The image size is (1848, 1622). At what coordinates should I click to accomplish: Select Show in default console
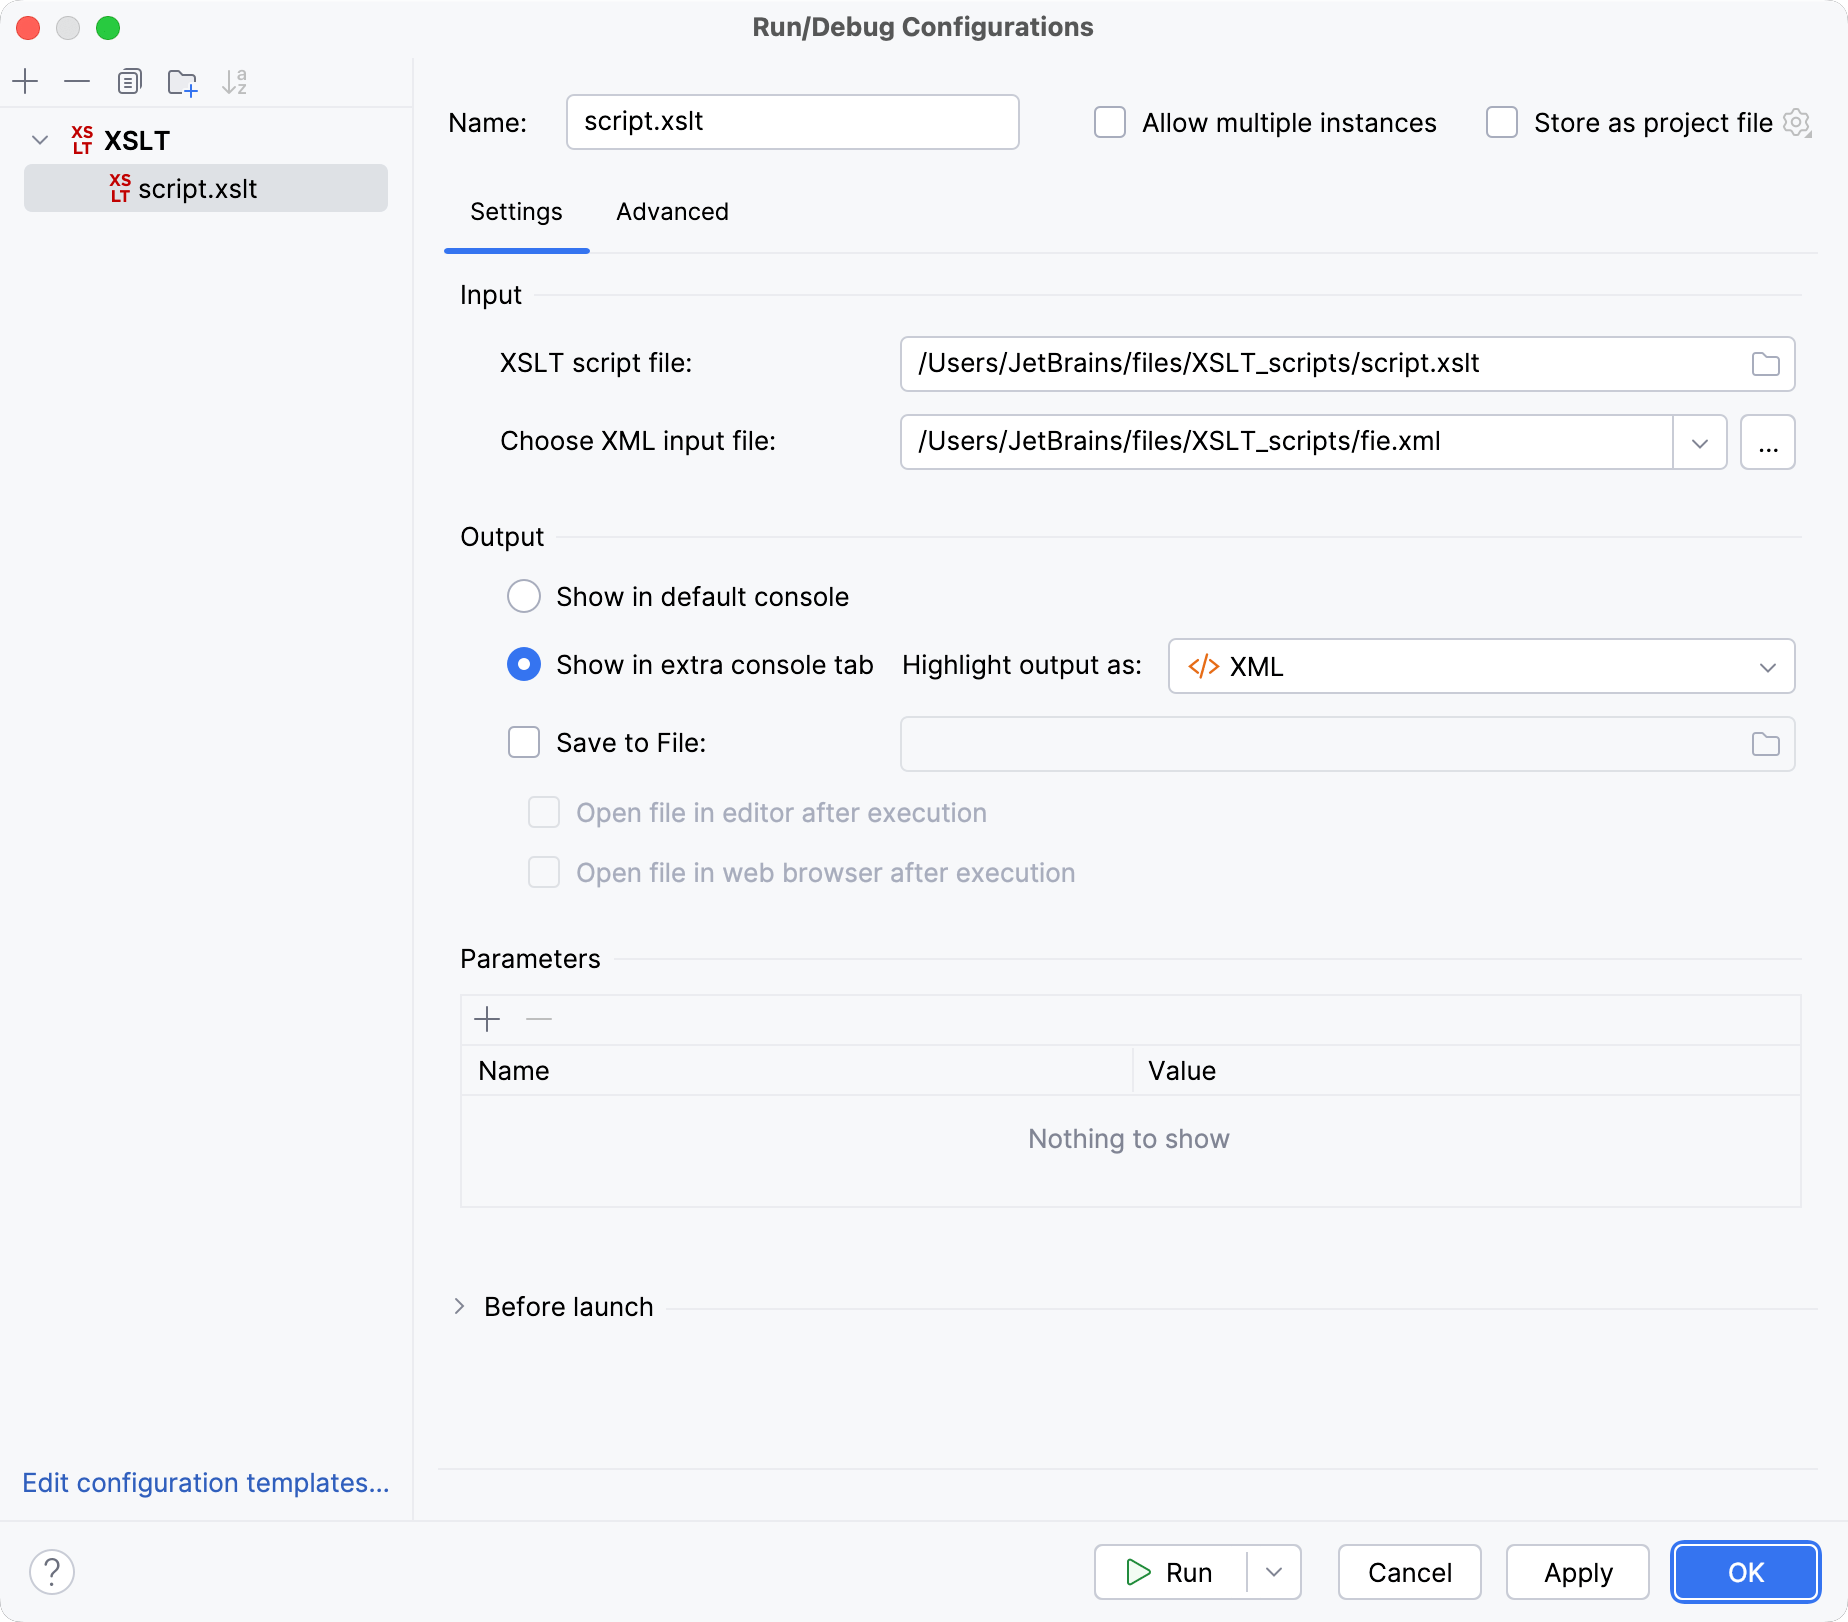click(x=523, y=596)
